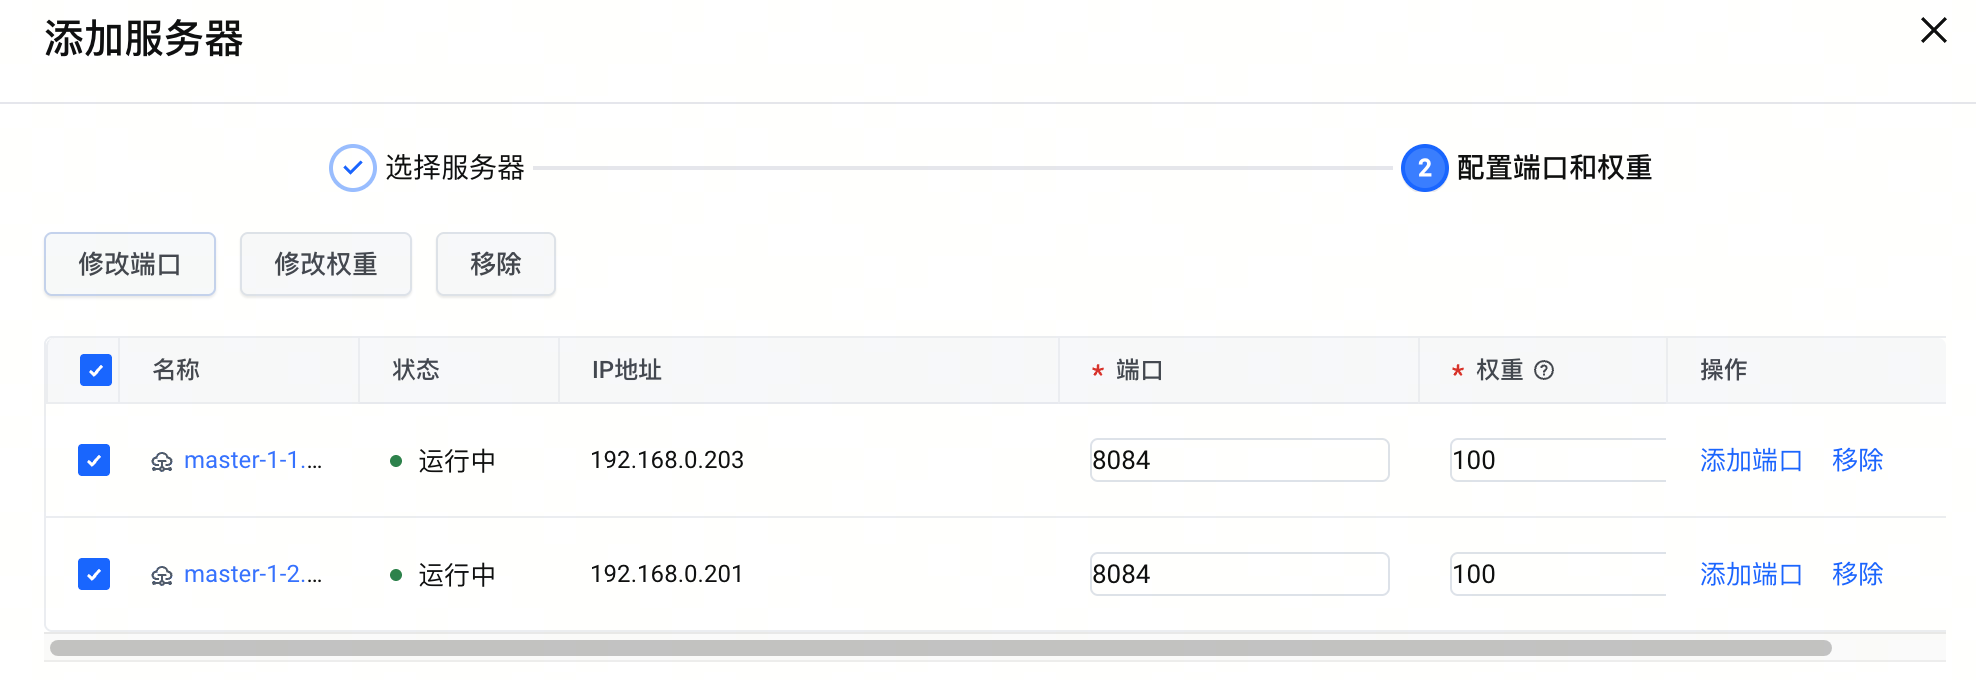1976x680 pixels.
Task: Focus the port field for master-1-1
Action: 1239,460
